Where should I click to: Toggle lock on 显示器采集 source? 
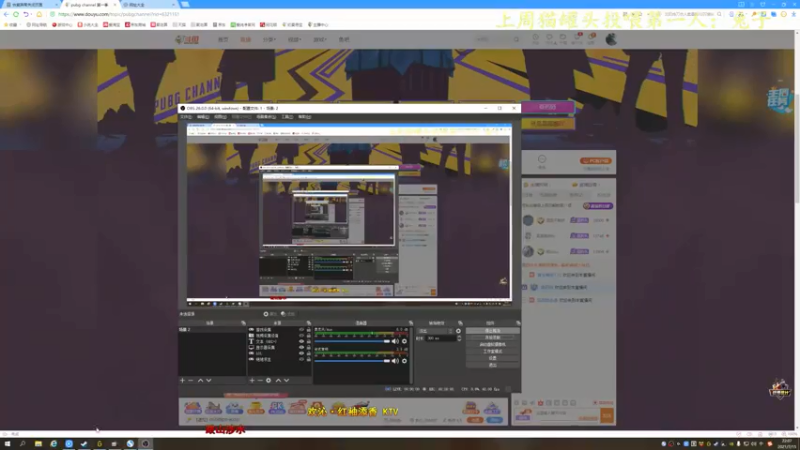(x=309, y=347)
